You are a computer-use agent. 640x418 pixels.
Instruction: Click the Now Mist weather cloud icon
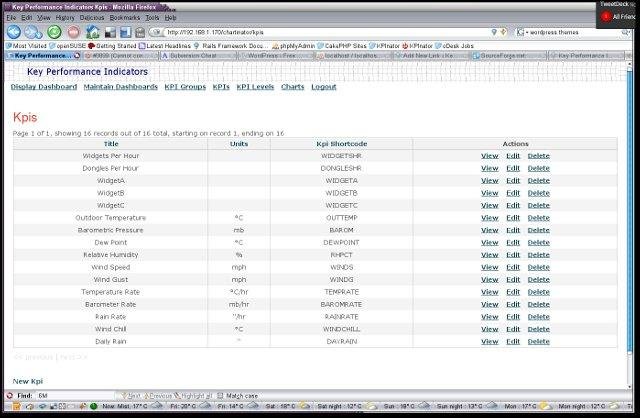pos(157,406)
